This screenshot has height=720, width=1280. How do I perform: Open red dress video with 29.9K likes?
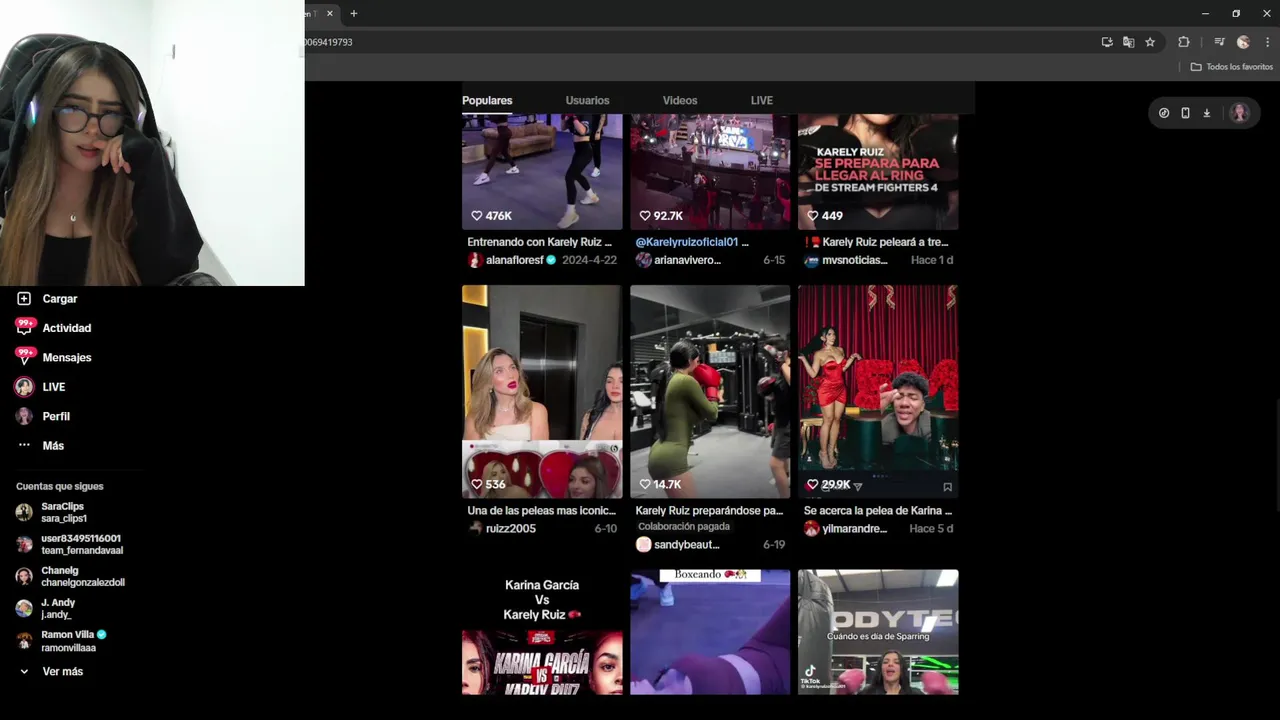878,391
